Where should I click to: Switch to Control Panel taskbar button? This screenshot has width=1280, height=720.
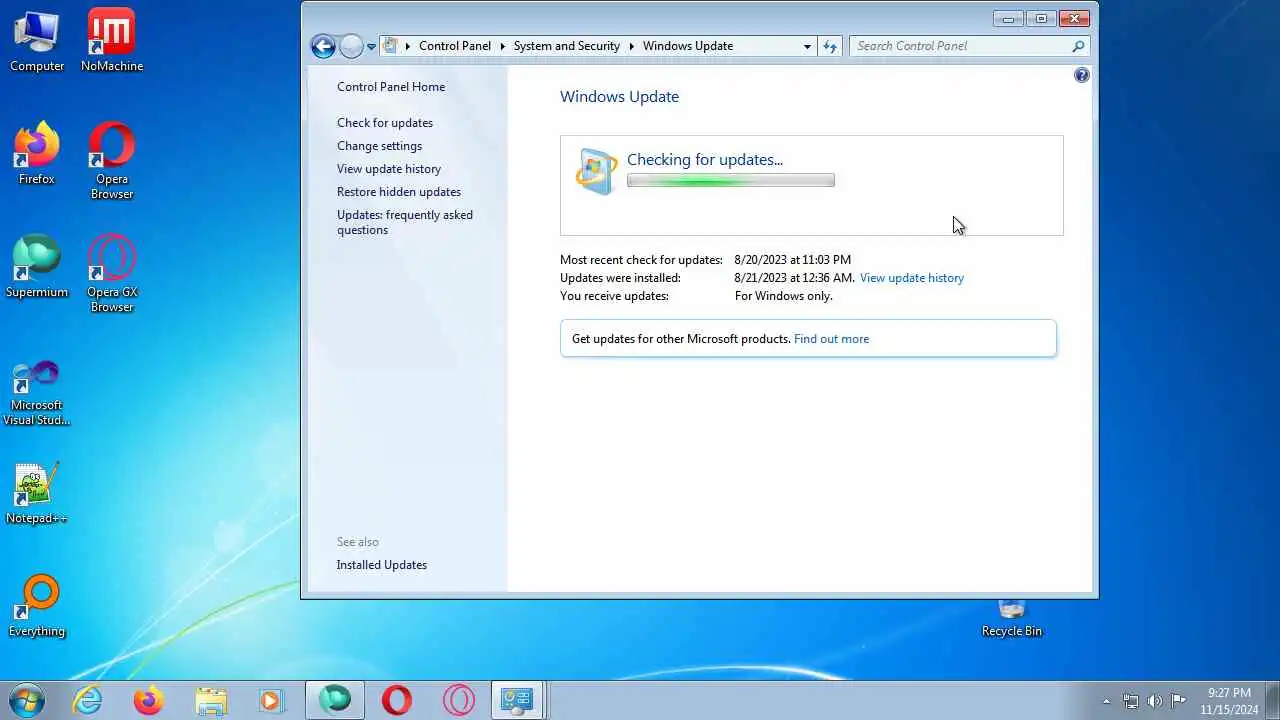click(517, 700)
